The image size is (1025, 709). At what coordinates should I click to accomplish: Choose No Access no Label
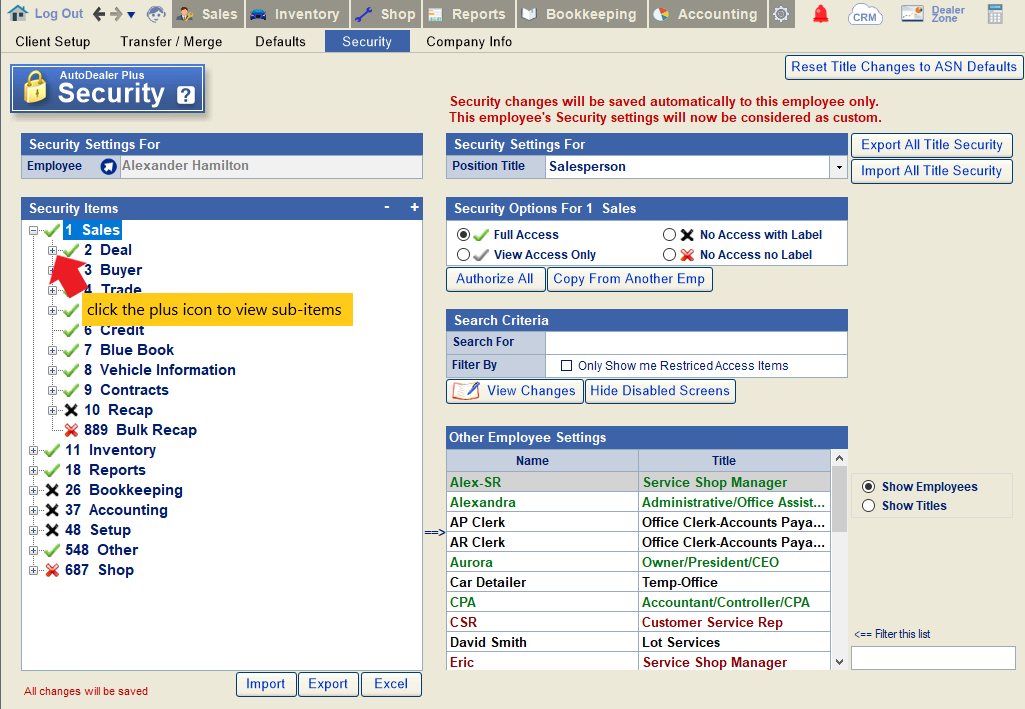[669, 255]
